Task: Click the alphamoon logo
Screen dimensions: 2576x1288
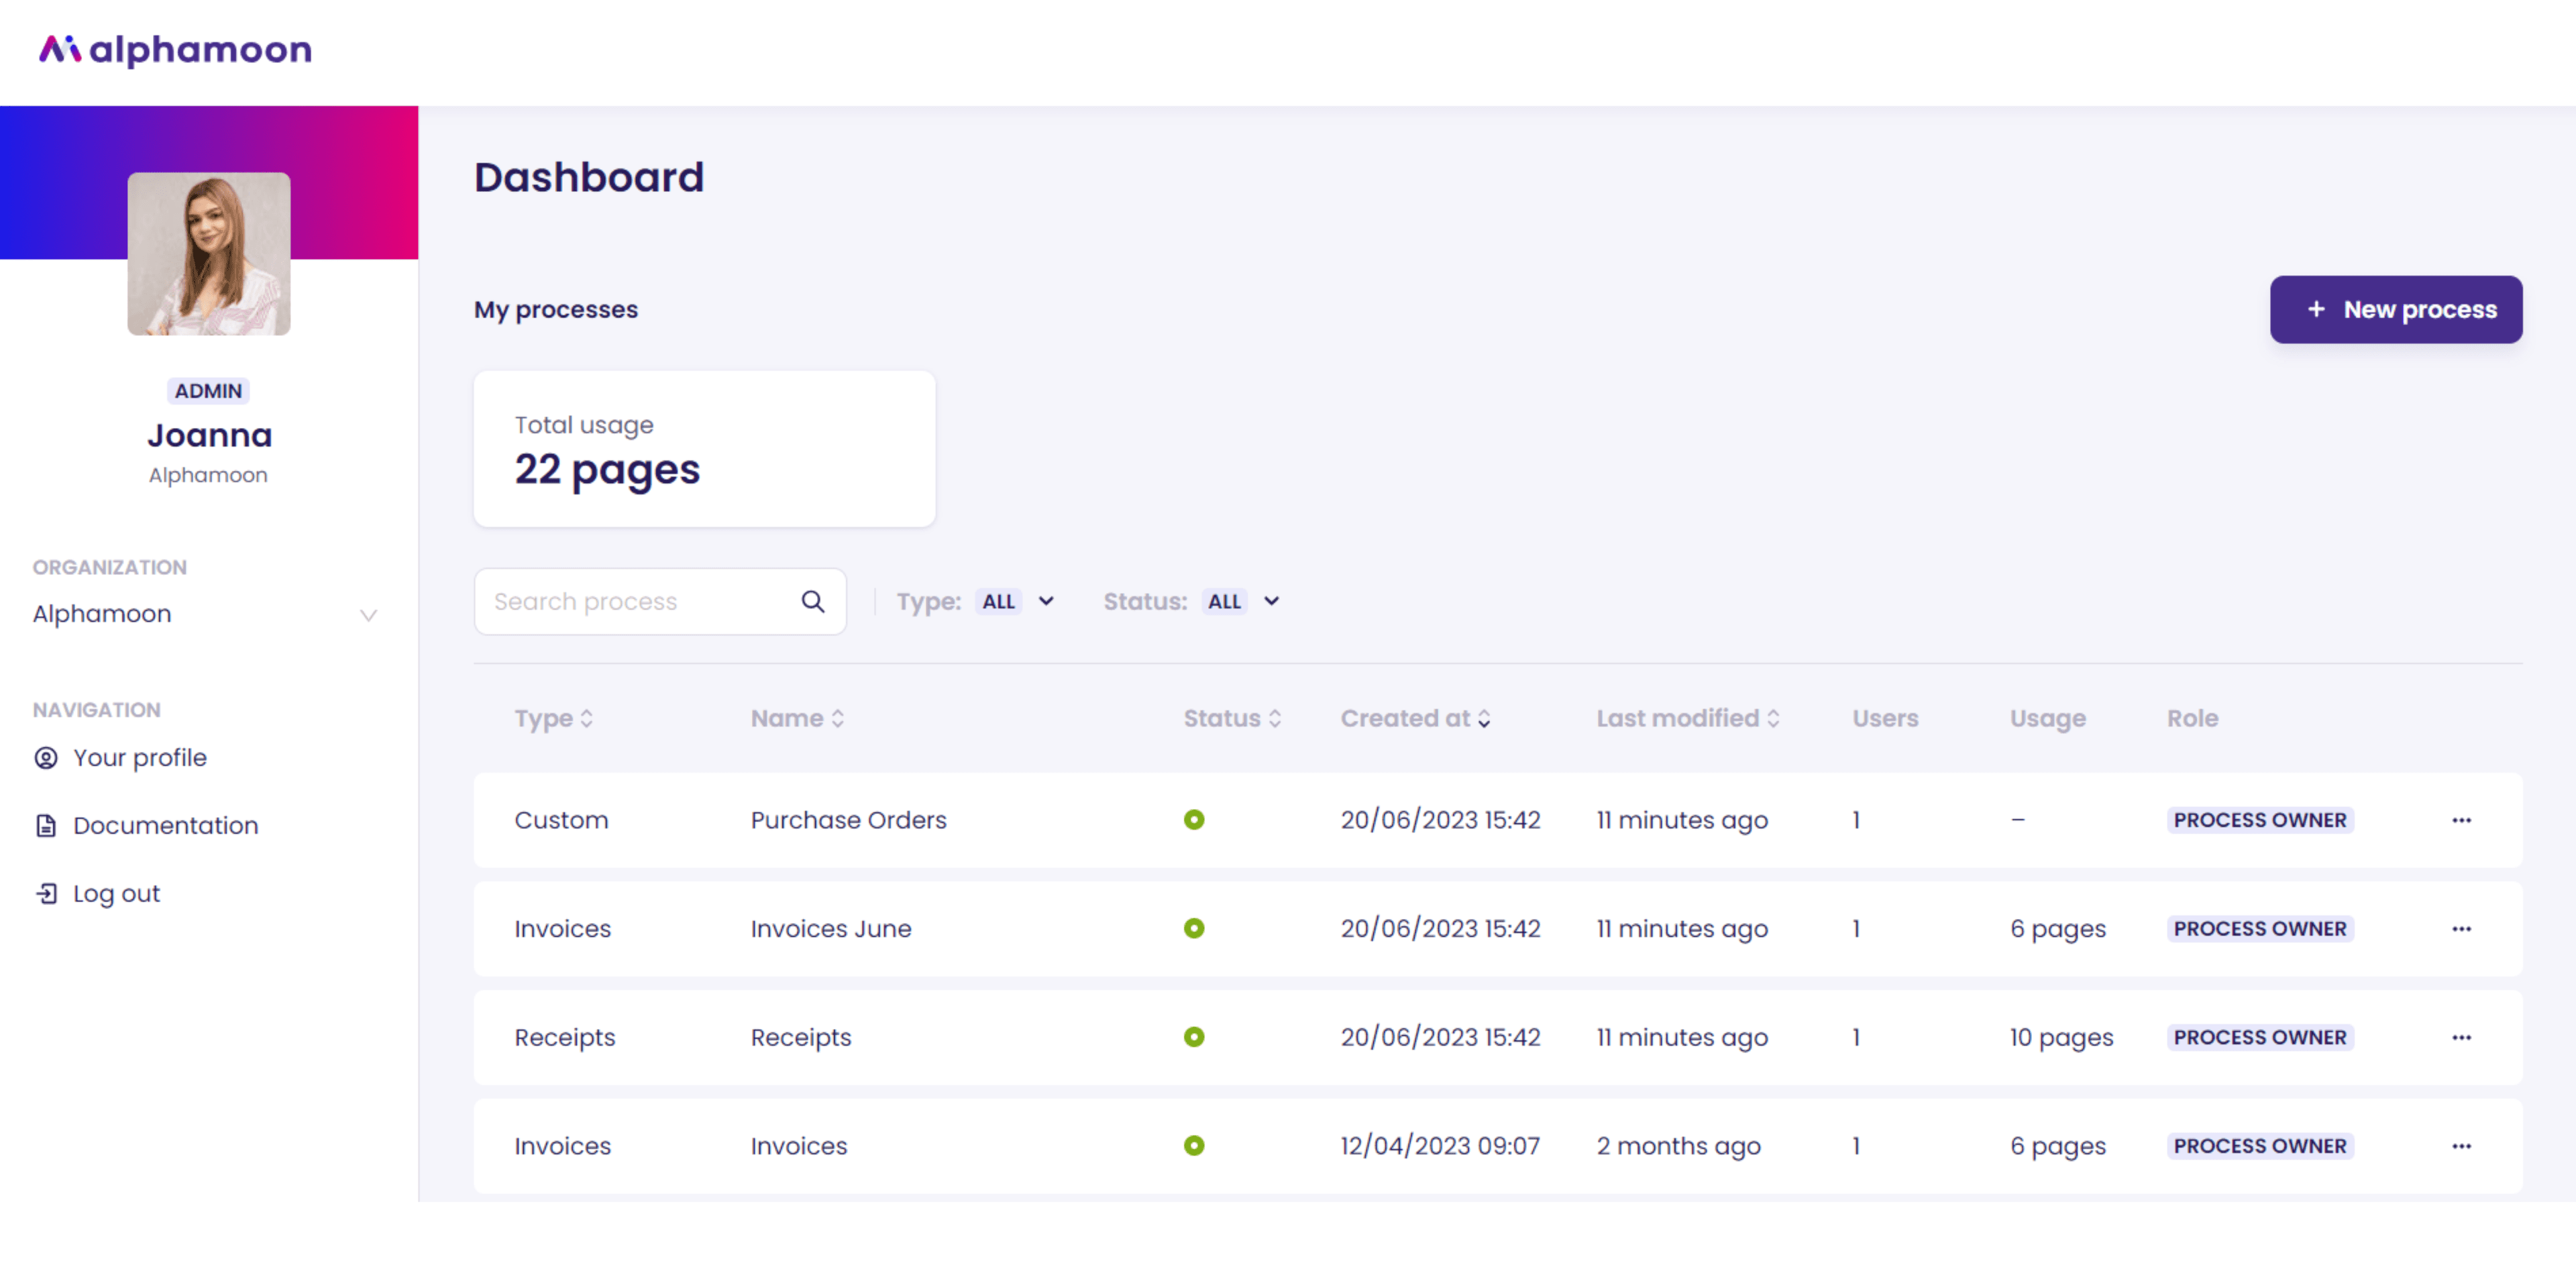Action: point(175,49)
